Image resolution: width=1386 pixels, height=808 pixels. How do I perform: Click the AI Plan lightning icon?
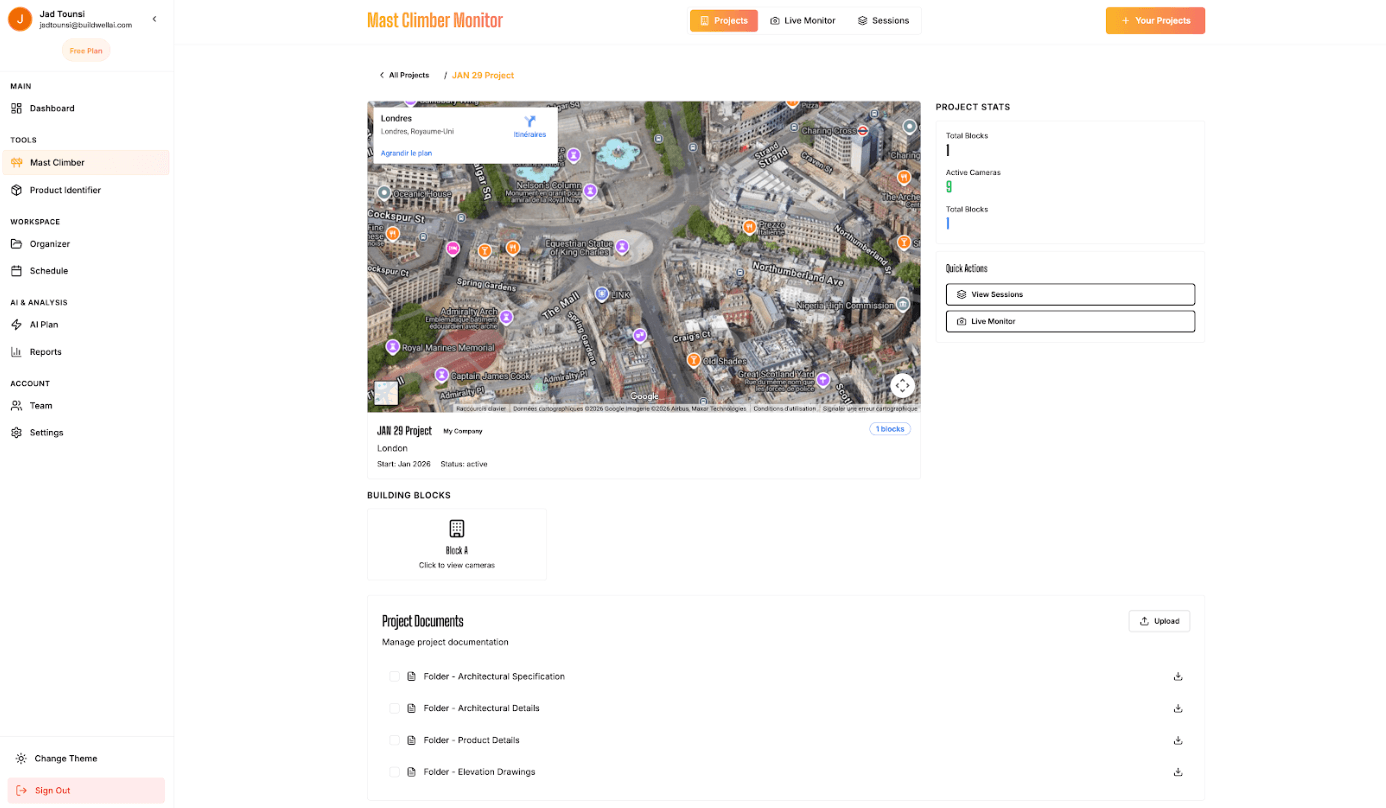pos(17,325)
